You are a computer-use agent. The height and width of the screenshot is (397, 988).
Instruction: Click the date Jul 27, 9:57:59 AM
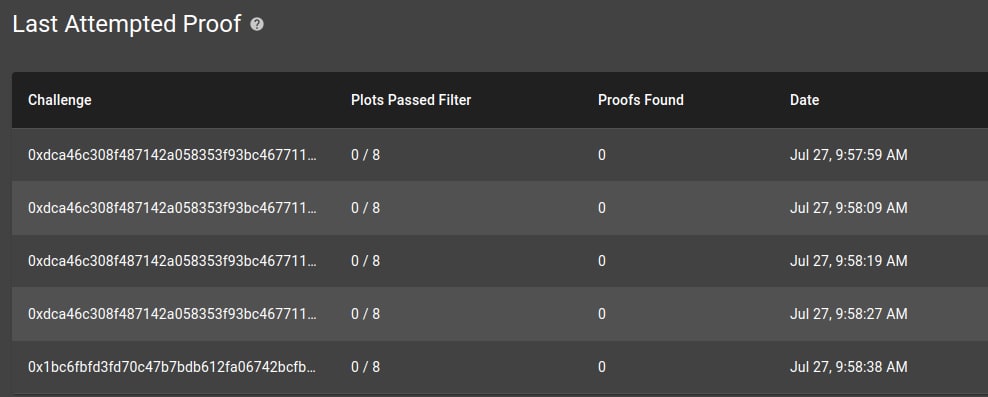point(848,155)
